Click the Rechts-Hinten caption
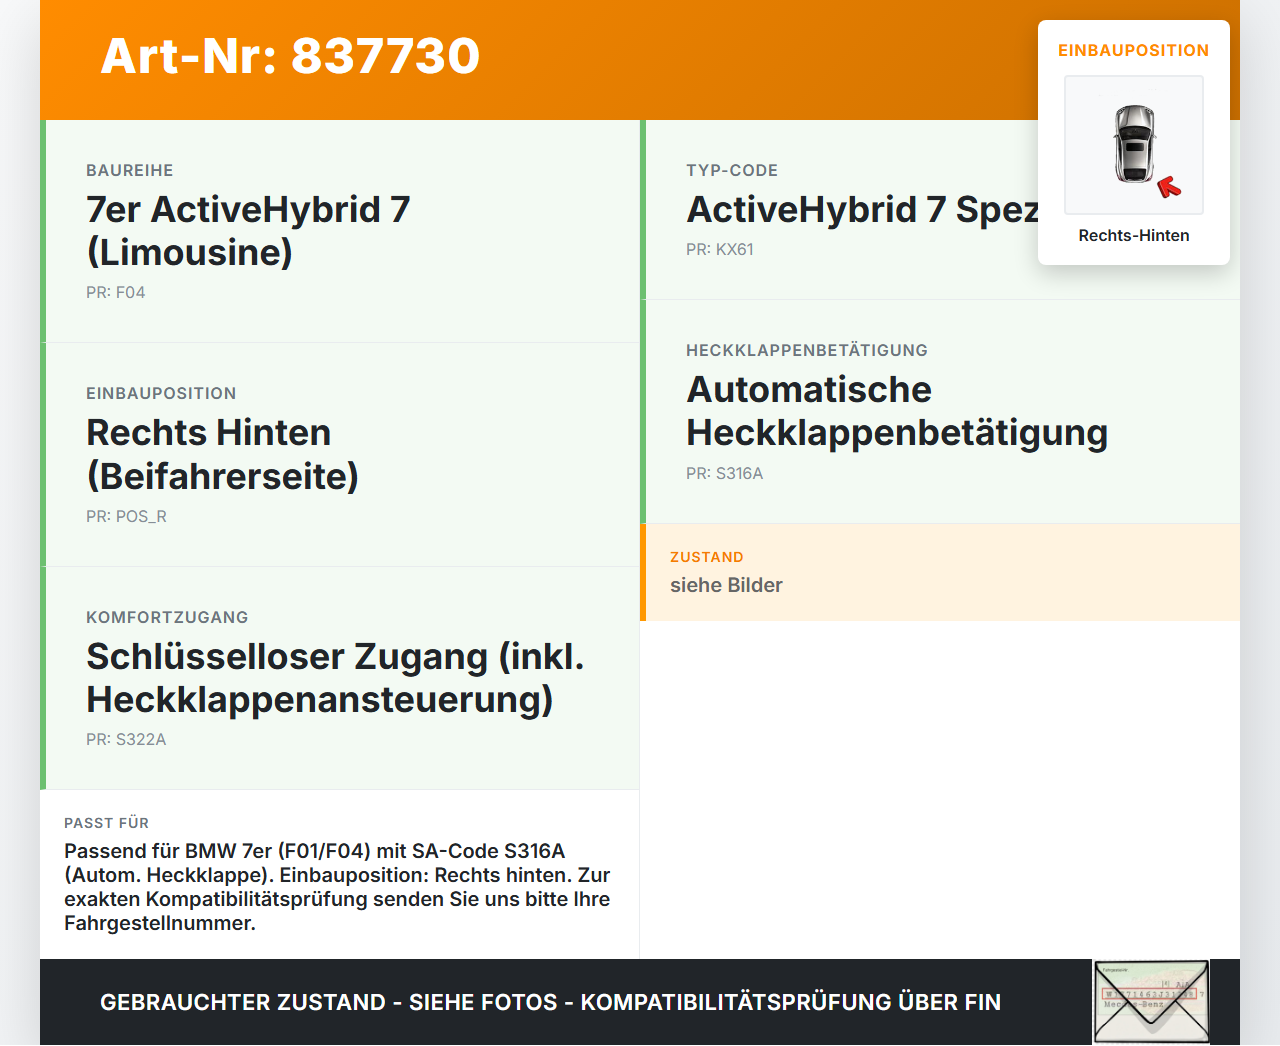Viewport: 1280px width, 1046px height. pyautogui.click(x=1134, y=235)
